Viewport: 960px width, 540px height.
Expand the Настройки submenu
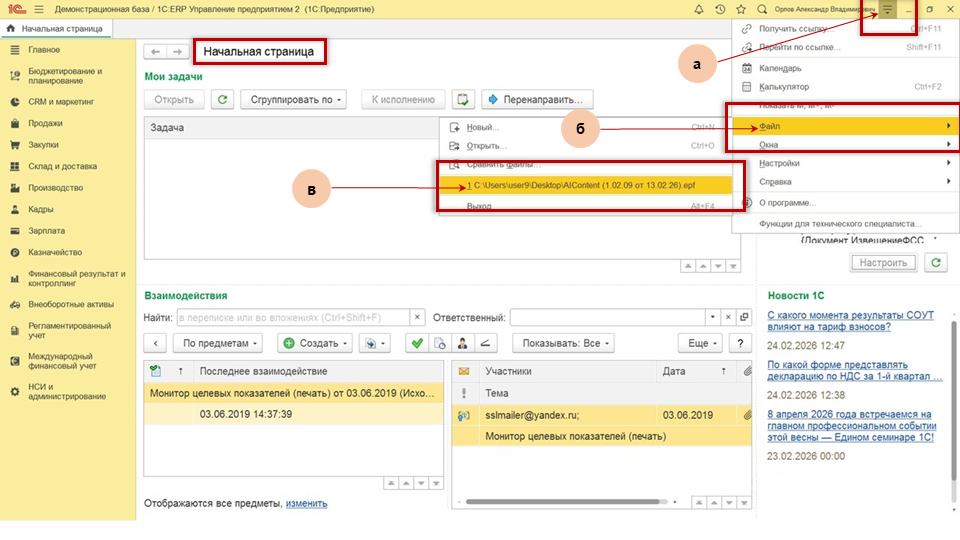tap(845, 163)
